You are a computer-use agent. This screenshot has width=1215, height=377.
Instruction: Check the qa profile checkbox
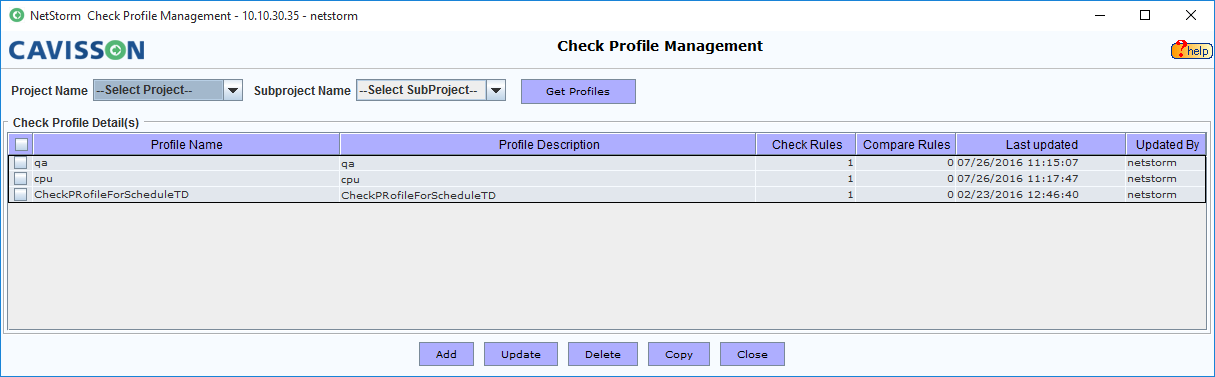(21, 162)
